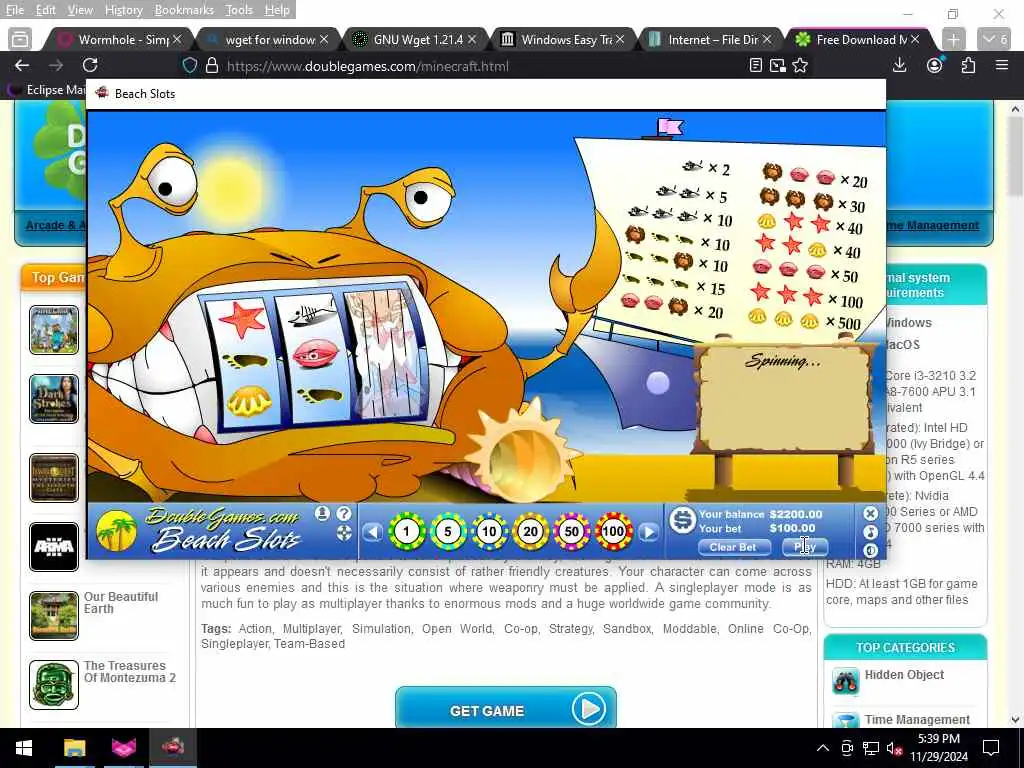Open the Tools menu
The image size is (1024, 768).
click(239, 10)
